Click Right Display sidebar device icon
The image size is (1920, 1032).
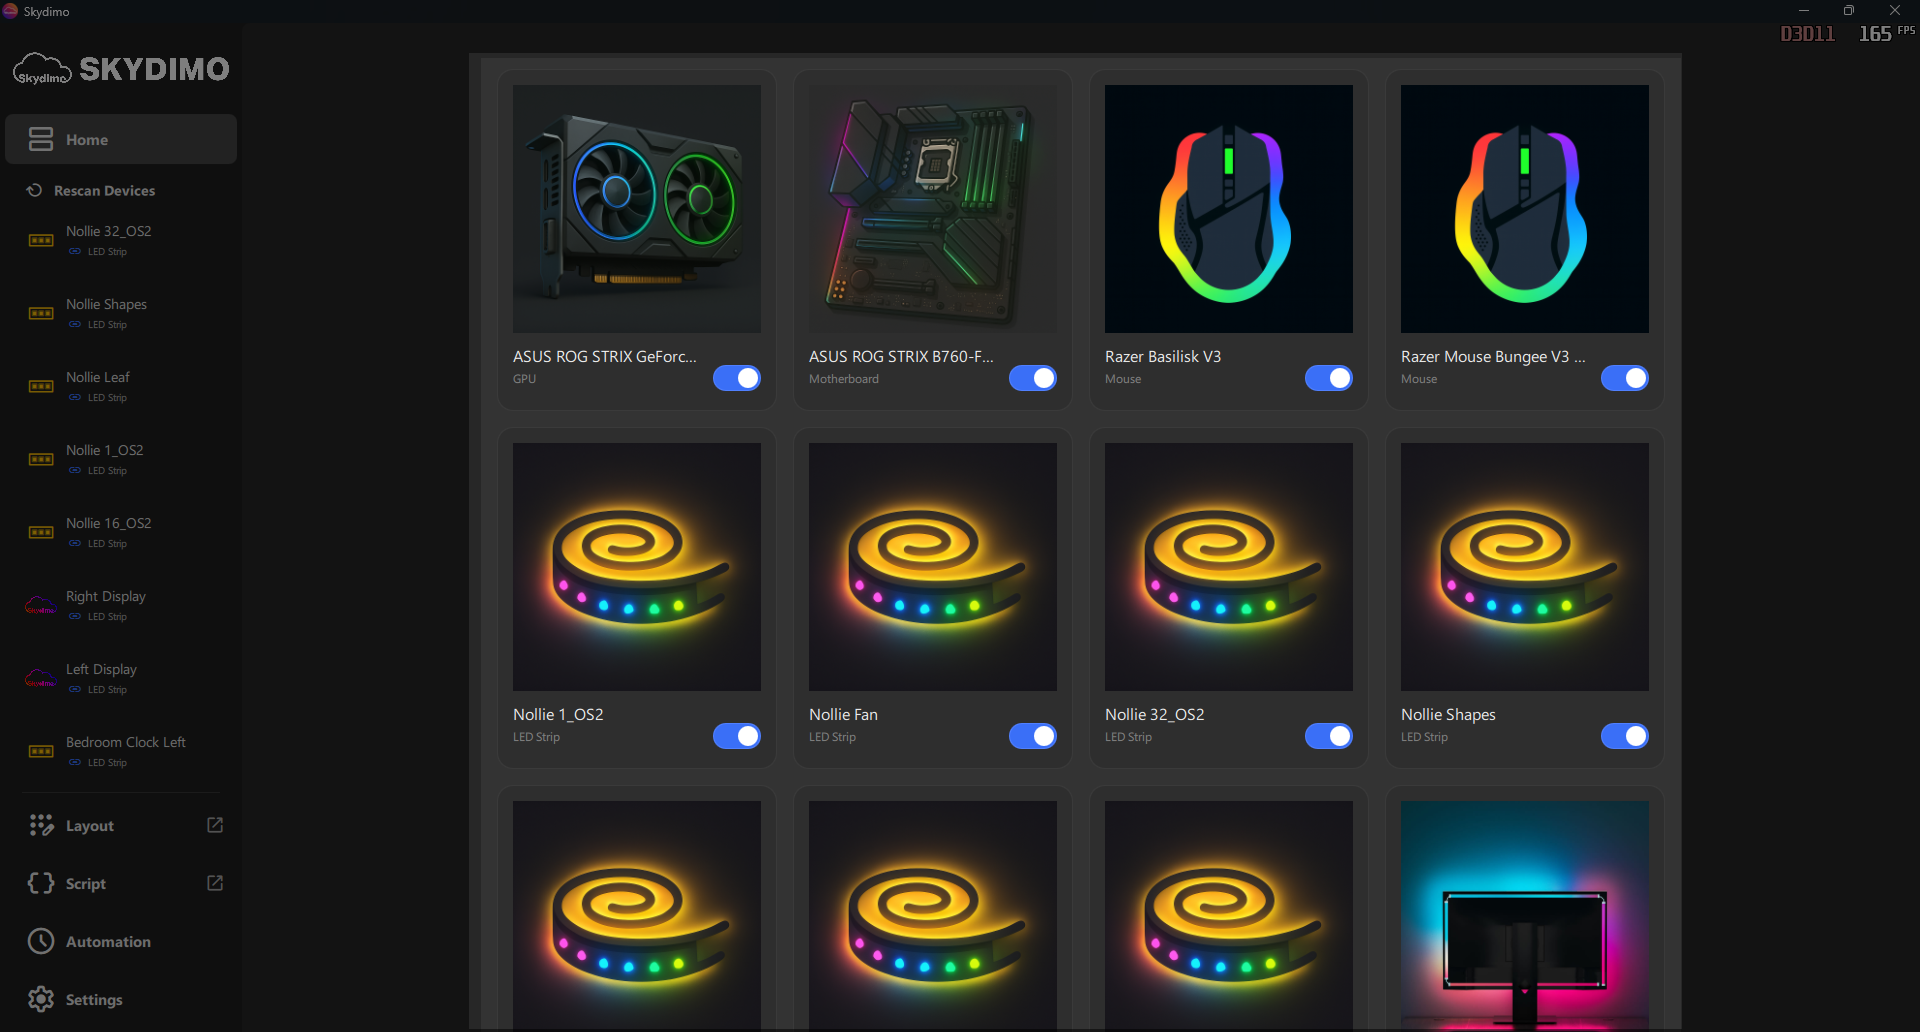[x=41, y=605]
